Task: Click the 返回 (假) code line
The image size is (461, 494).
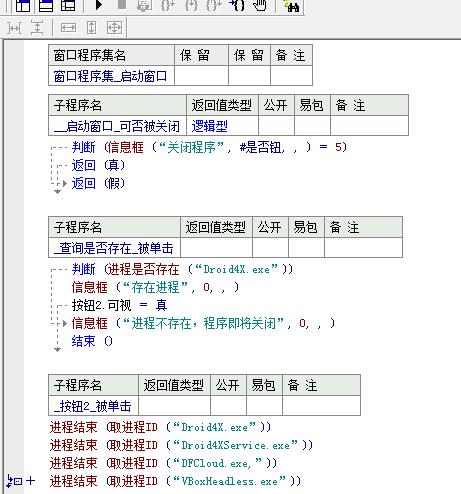Action: [98, 183]
